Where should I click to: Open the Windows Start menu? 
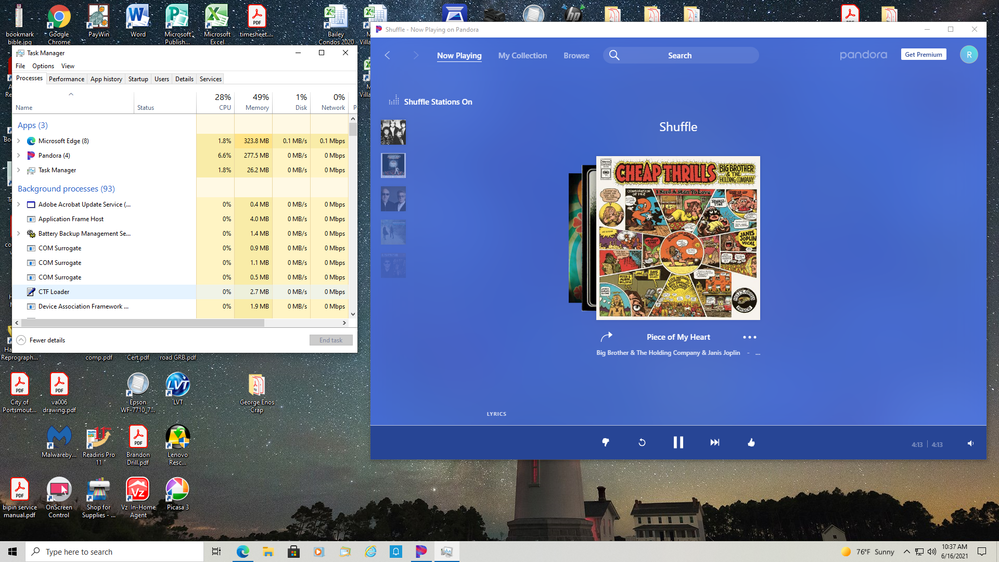[x=12, y=551]
